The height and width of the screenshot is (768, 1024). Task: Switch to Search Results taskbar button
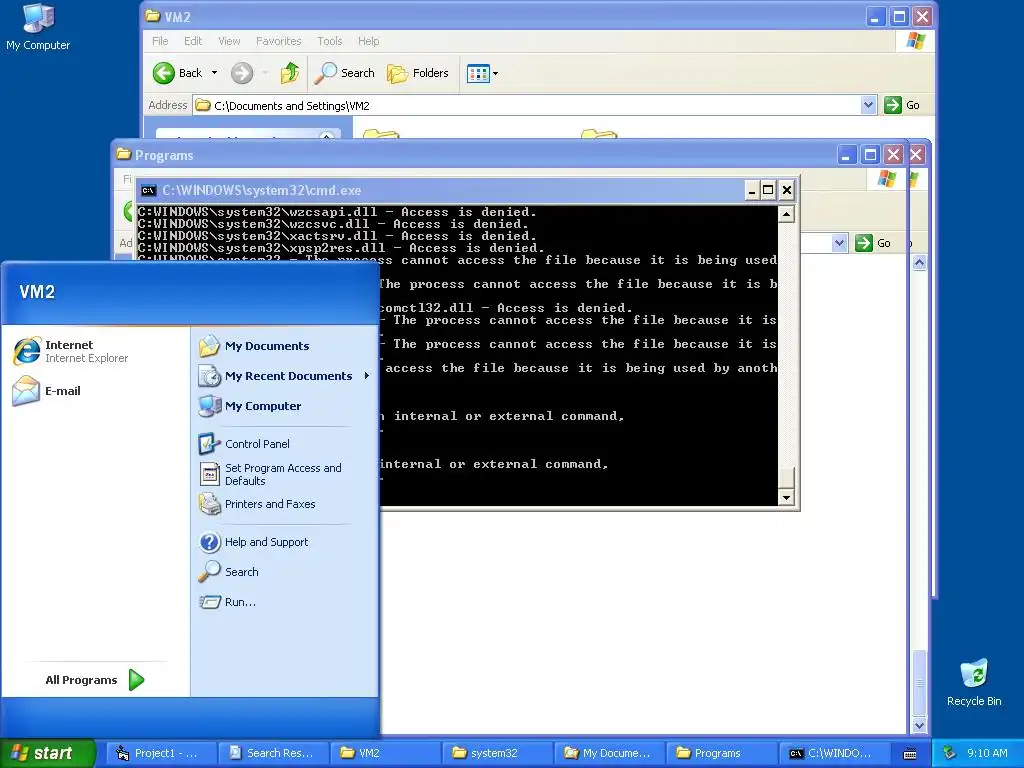pos(273,753)
